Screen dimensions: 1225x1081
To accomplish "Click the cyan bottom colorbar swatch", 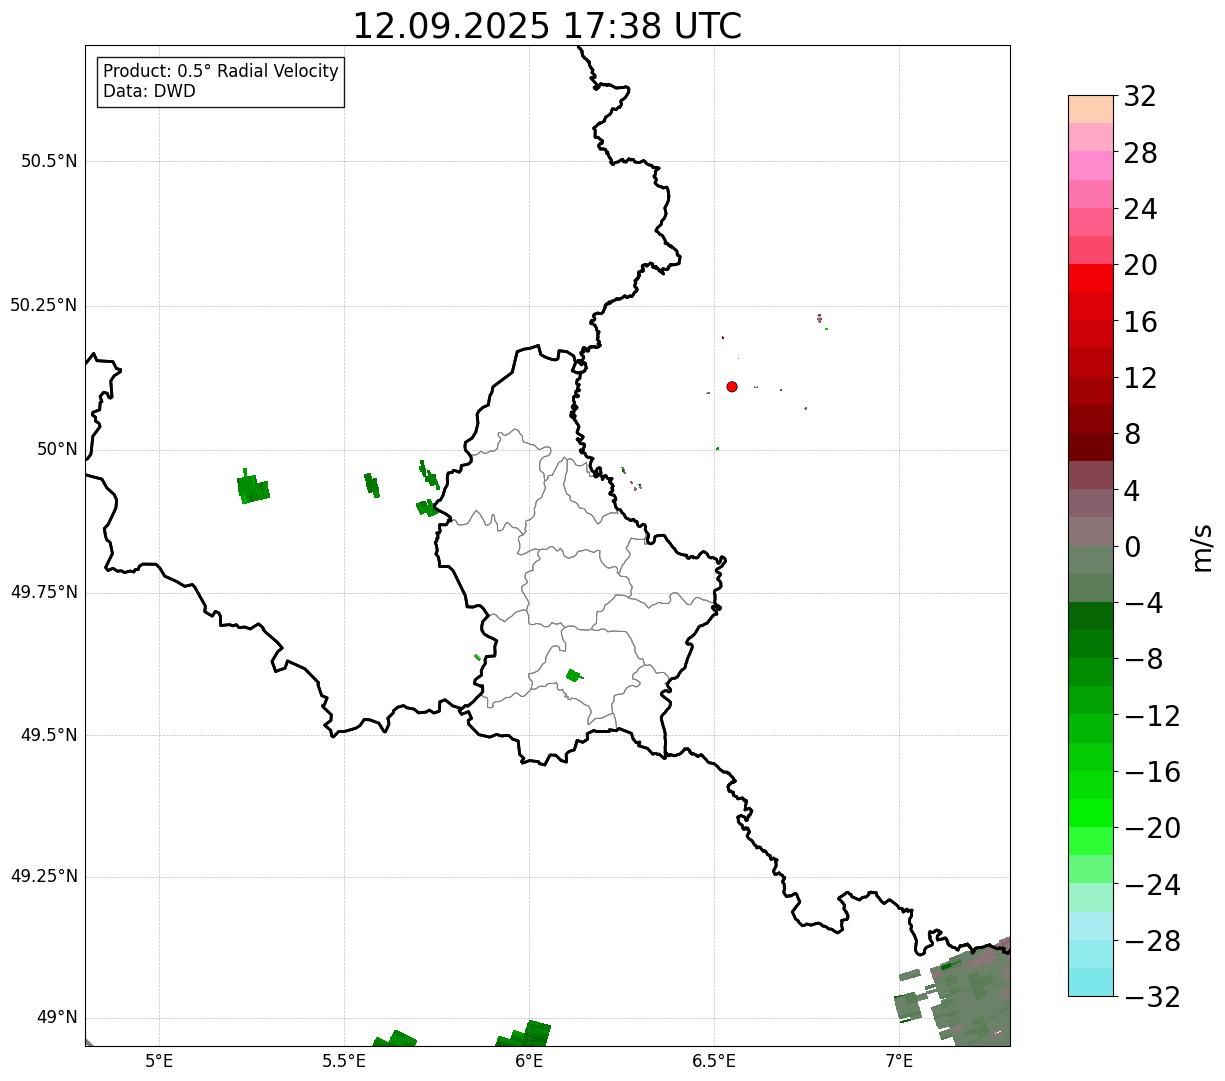I will click(x=1091, y=982).
